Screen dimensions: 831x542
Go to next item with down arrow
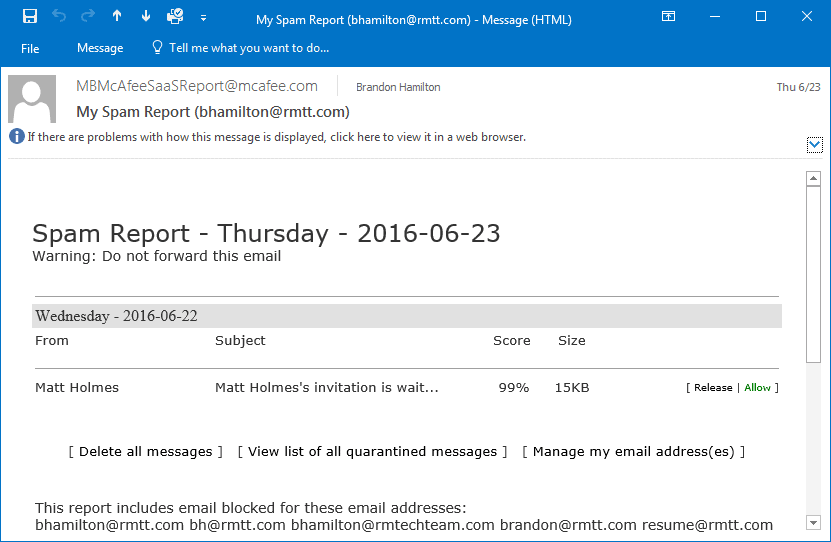tap(146, 16)
